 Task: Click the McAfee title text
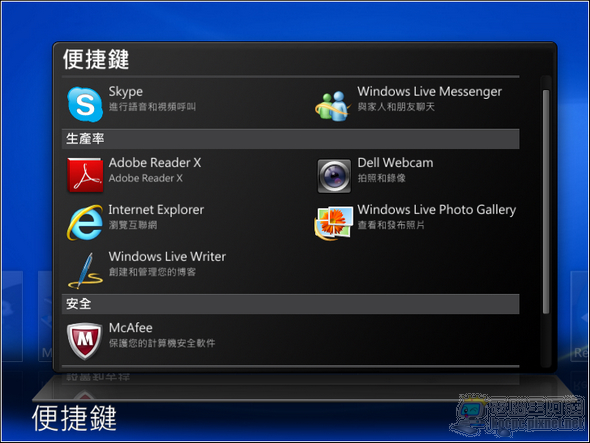click(x=131, y=328)
